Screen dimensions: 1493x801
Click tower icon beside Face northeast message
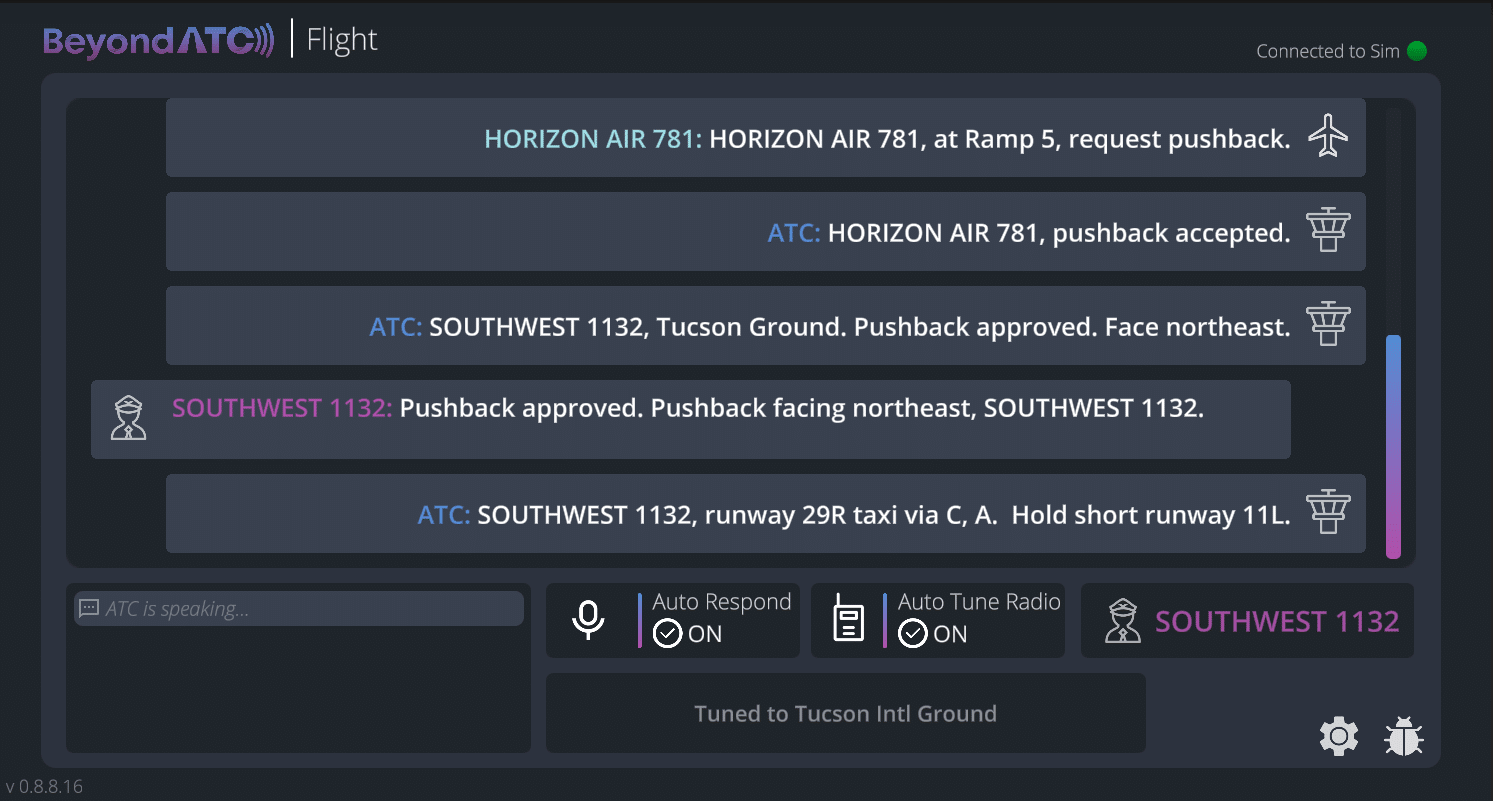(1328, 325)
